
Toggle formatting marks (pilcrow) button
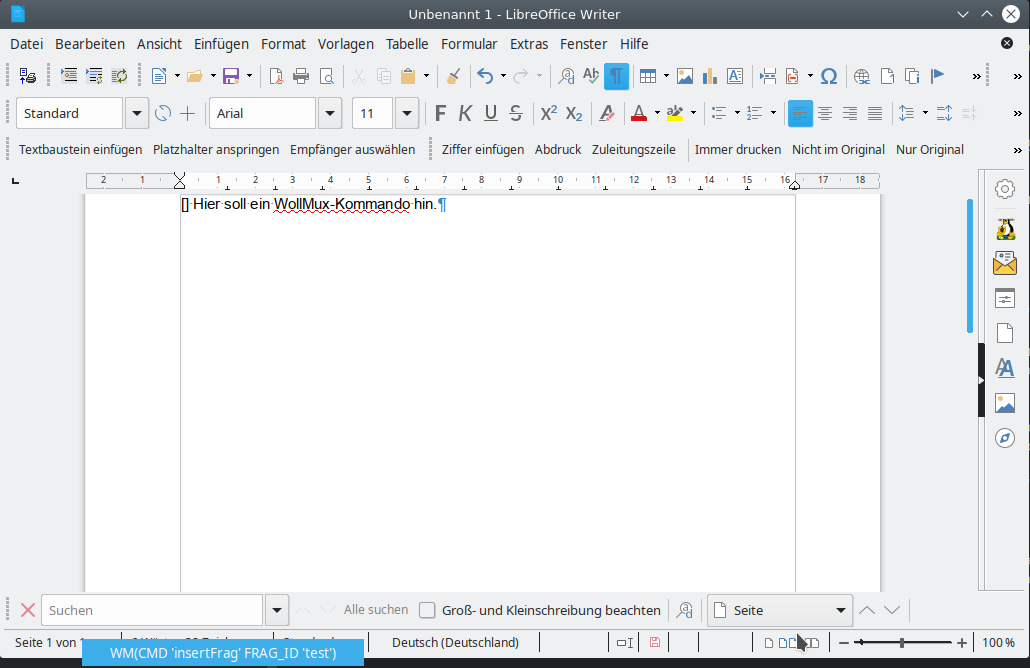616,76
